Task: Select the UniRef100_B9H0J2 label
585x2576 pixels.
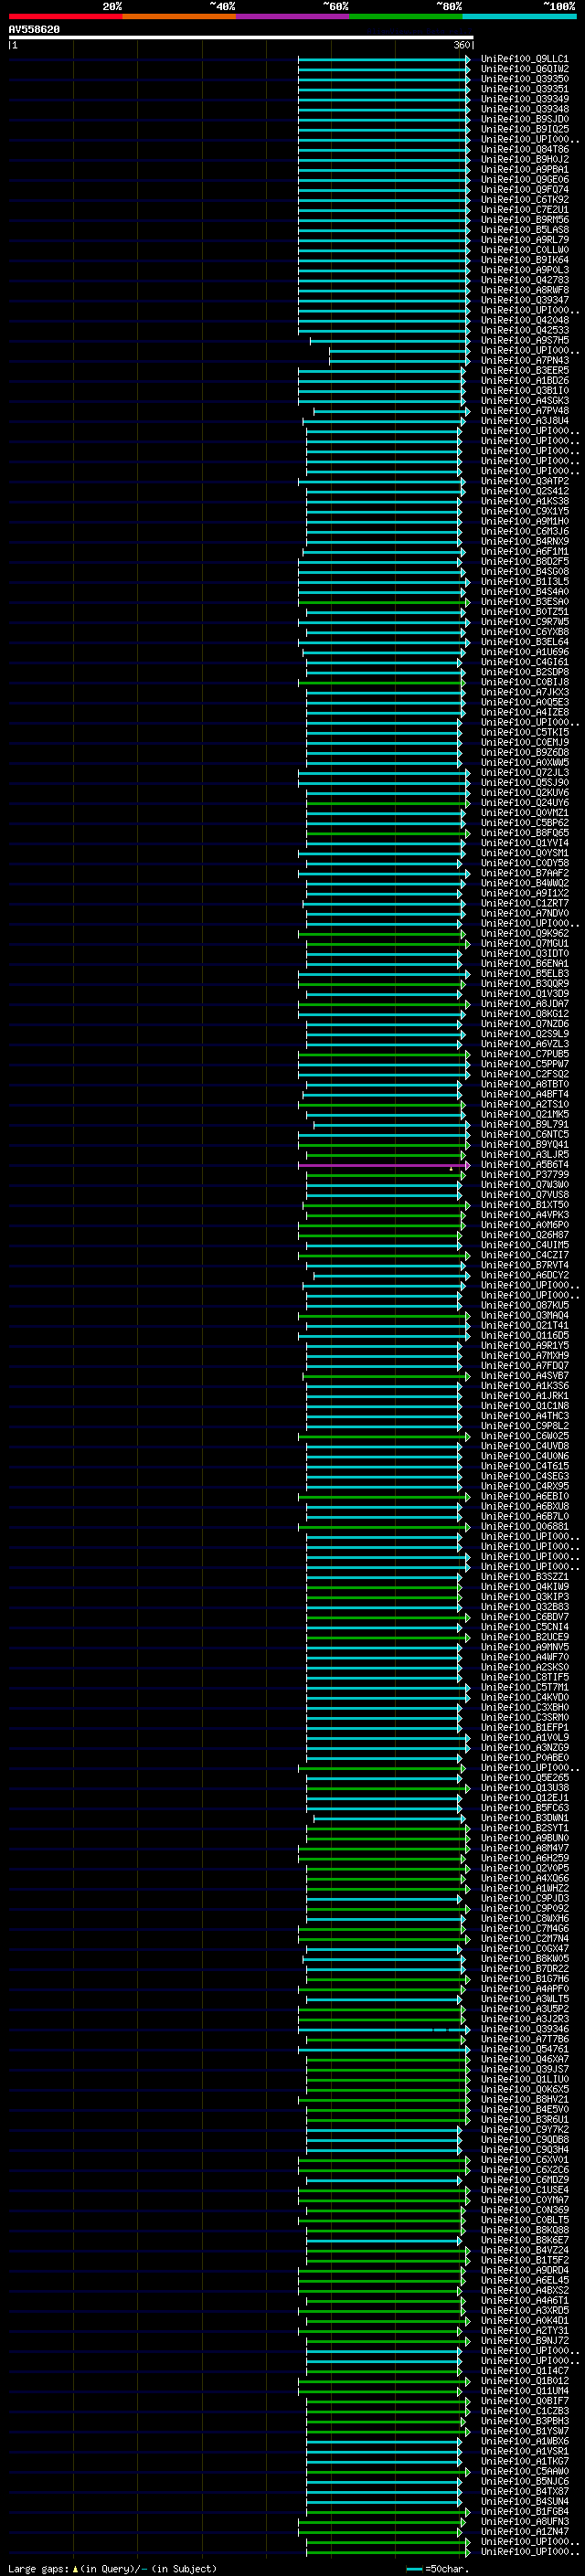Action: coord(524,160)
